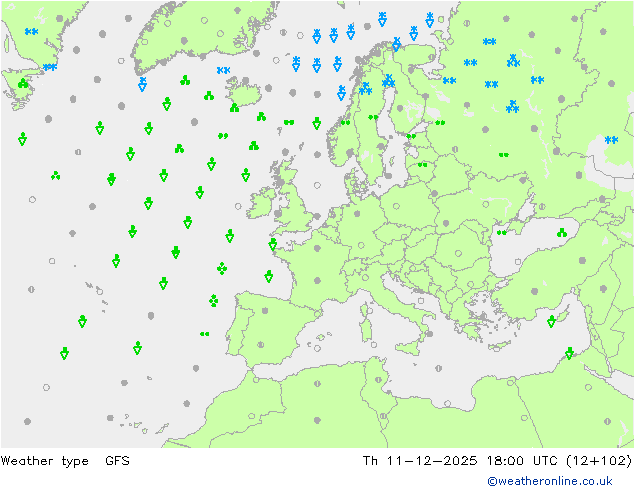Select the '(12+102)' forecast offset text
The height and width of the screenshot is (490, 634).
point(599,460)
